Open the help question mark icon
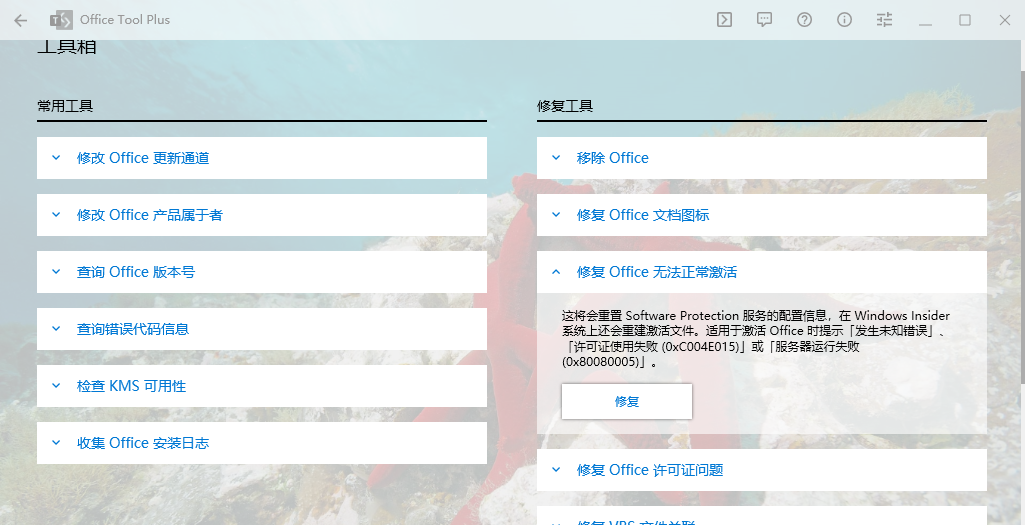This screenshot has height=525, width=1025. 804,20
